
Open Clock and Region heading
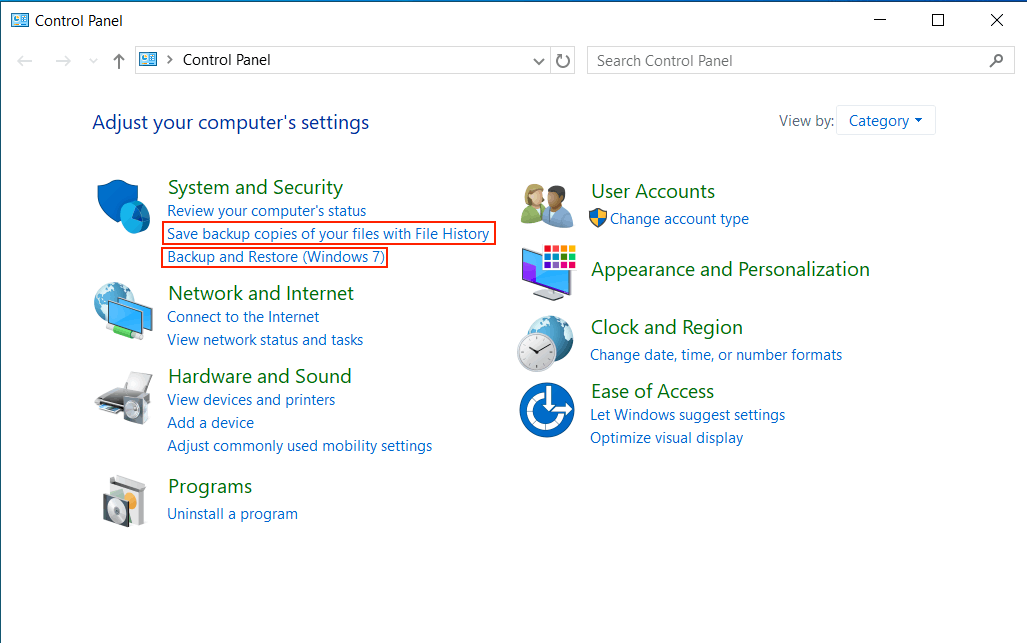667,327
